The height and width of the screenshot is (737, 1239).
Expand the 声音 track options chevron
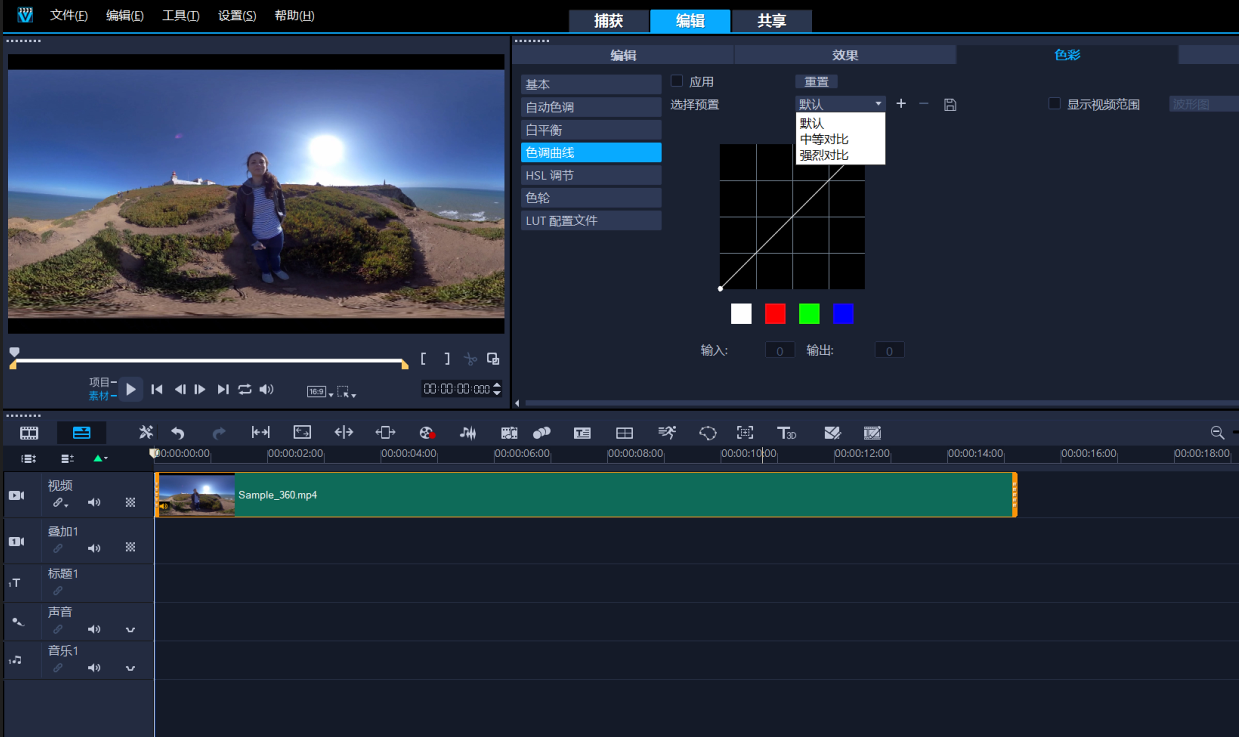130,630
